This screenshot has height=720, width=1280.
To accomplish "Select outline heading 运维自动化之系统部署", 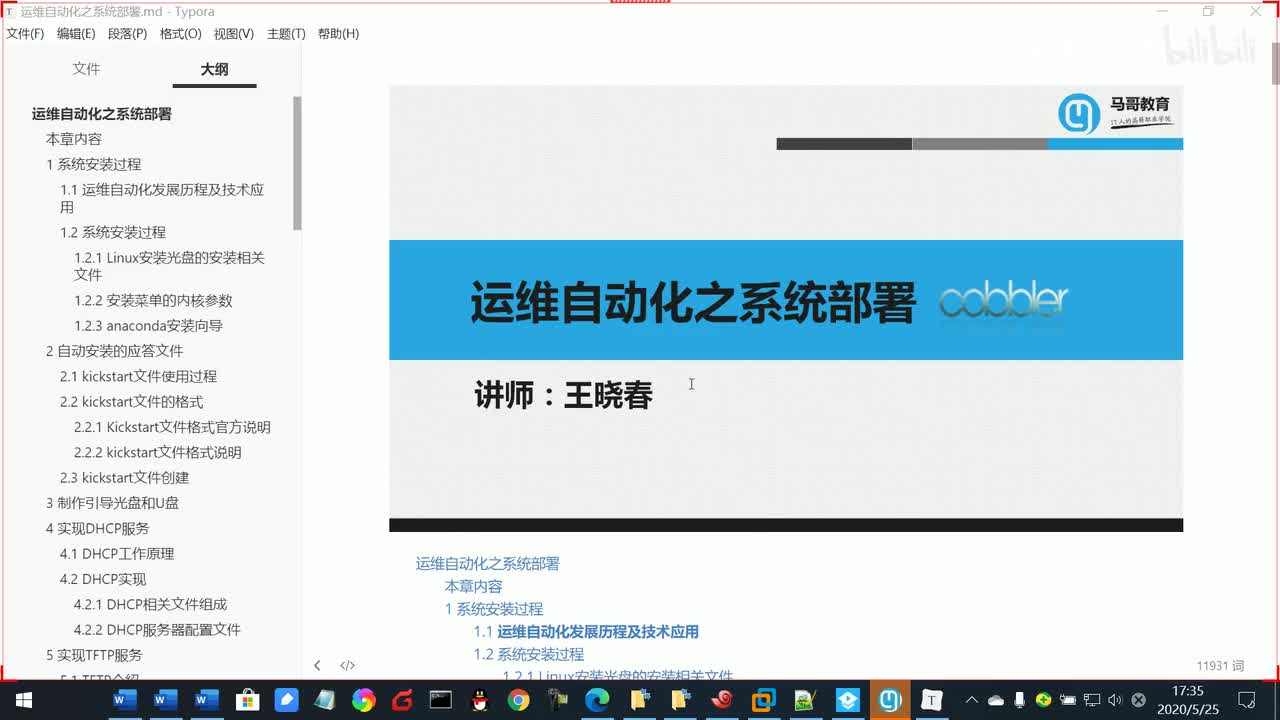I will (x=102, y=114).
